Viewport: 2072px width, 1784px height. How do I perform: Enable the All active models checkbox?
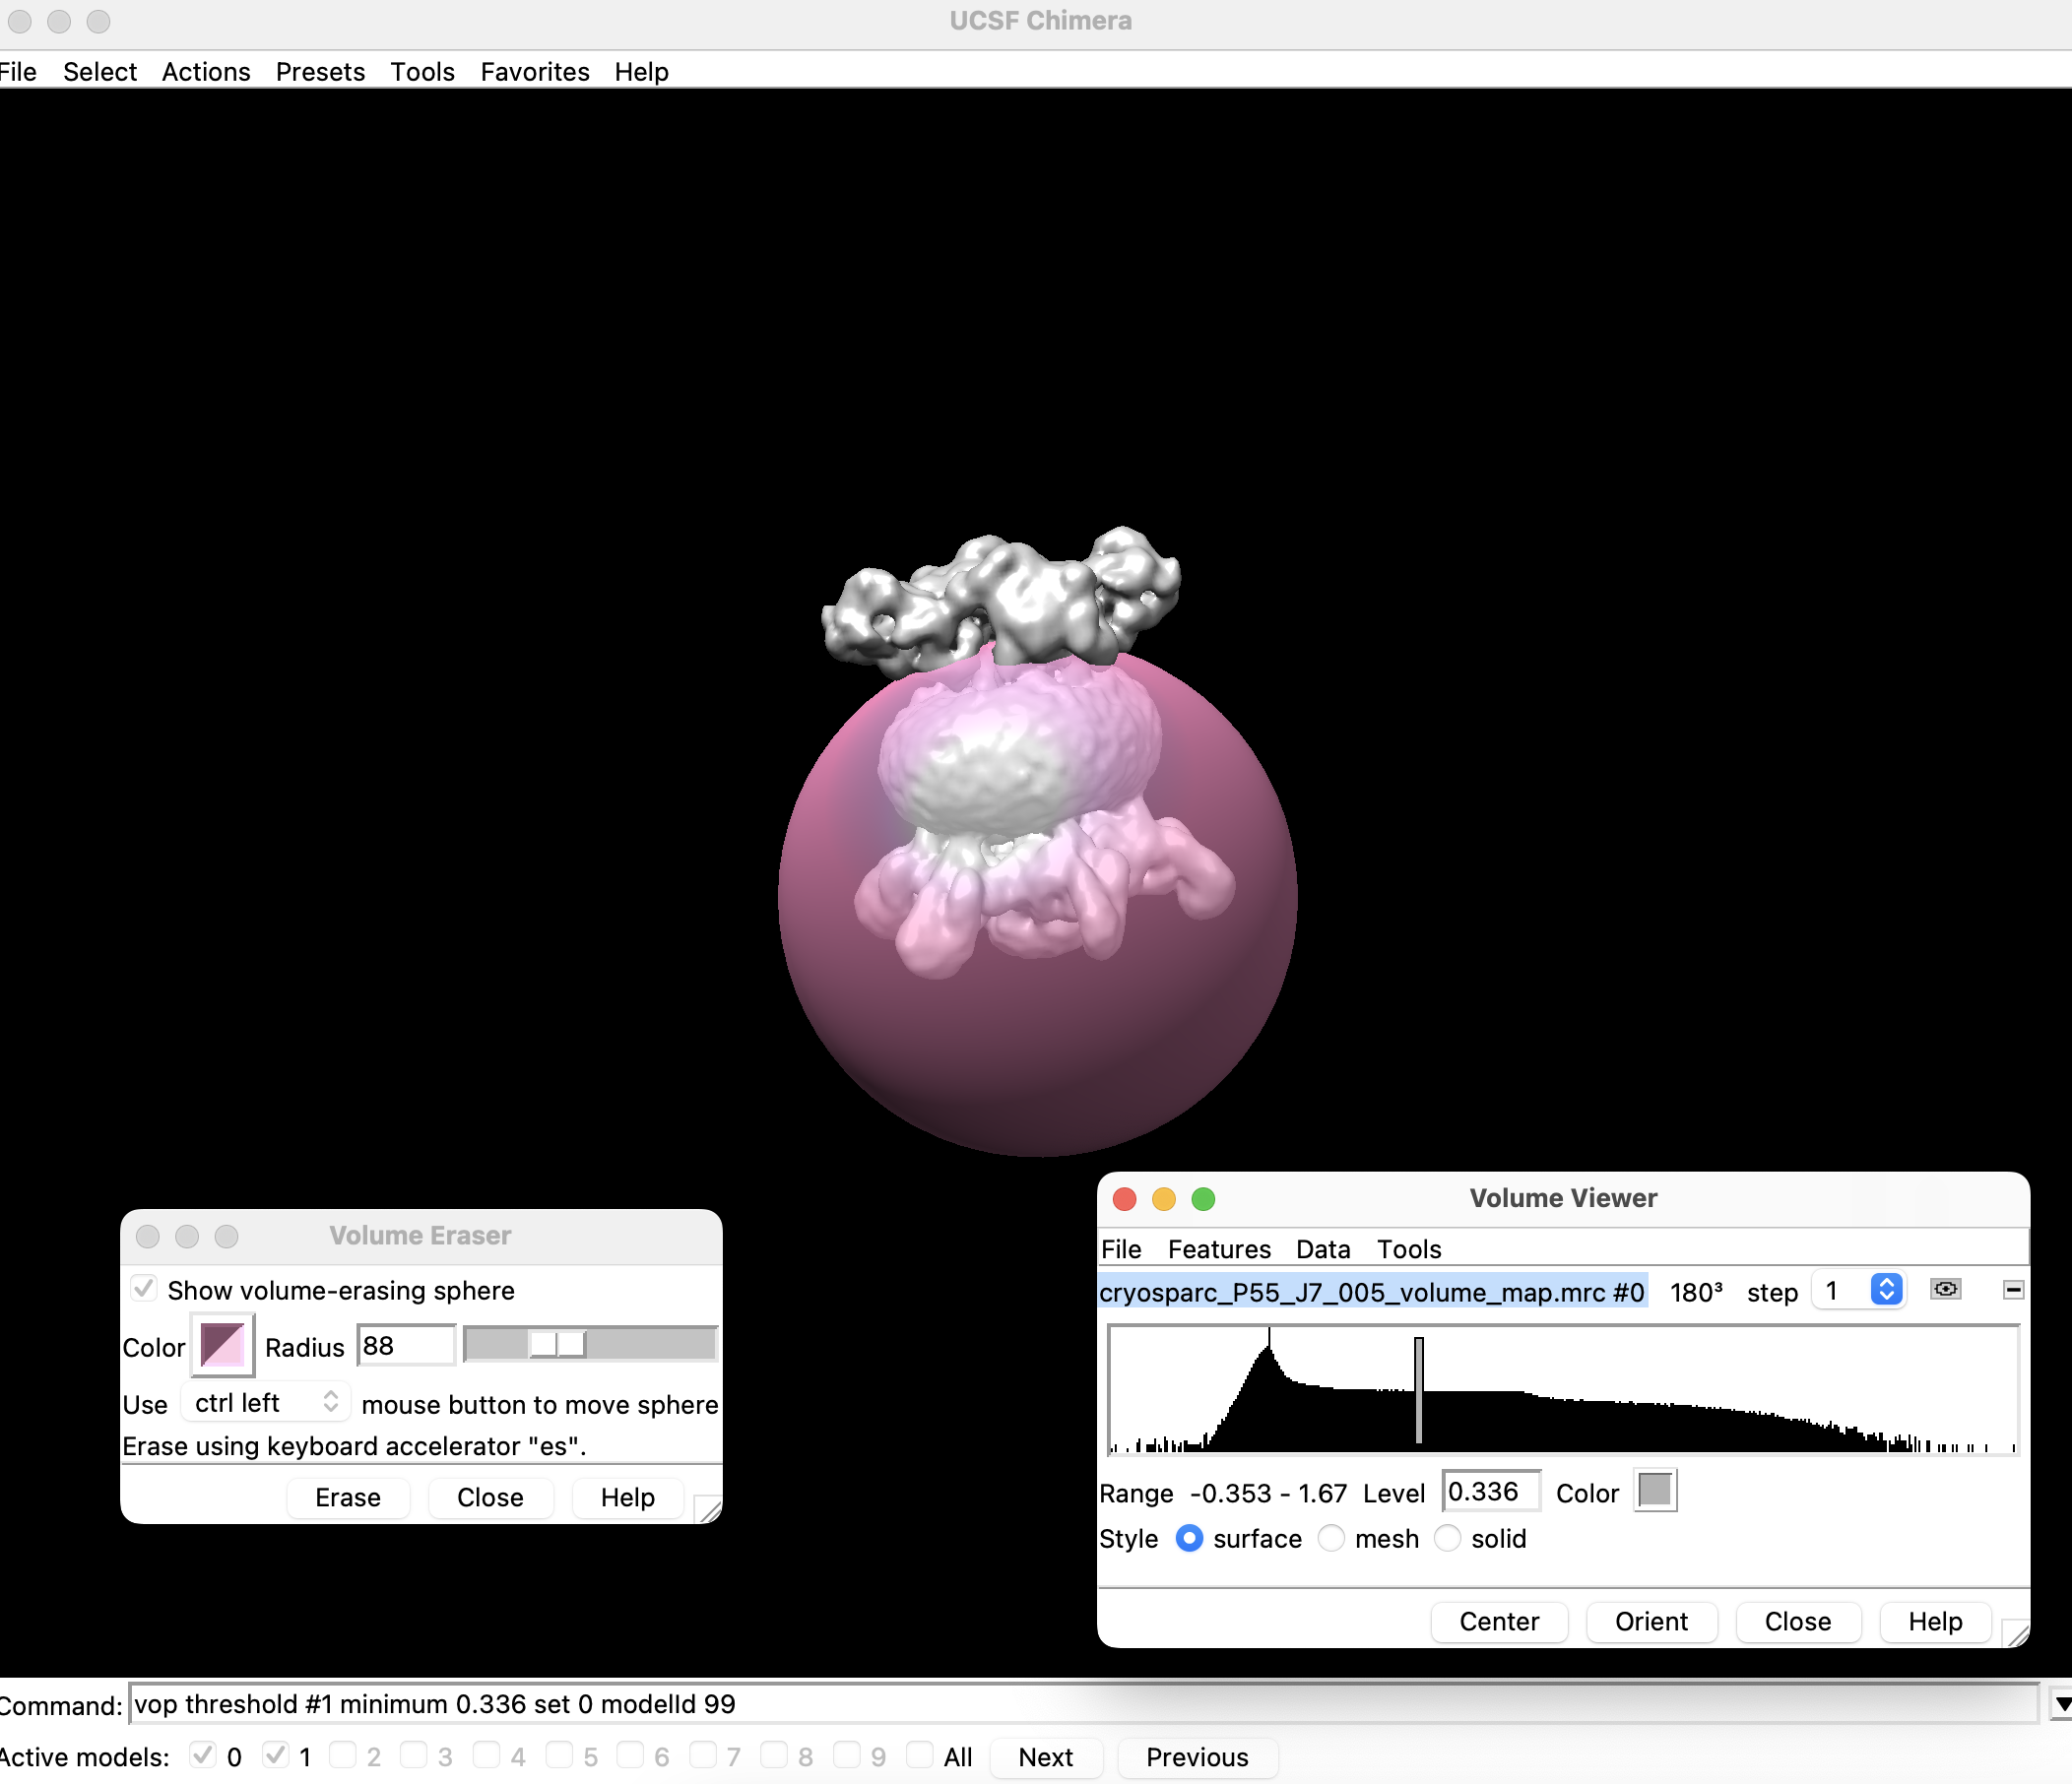coord(919,1756)
